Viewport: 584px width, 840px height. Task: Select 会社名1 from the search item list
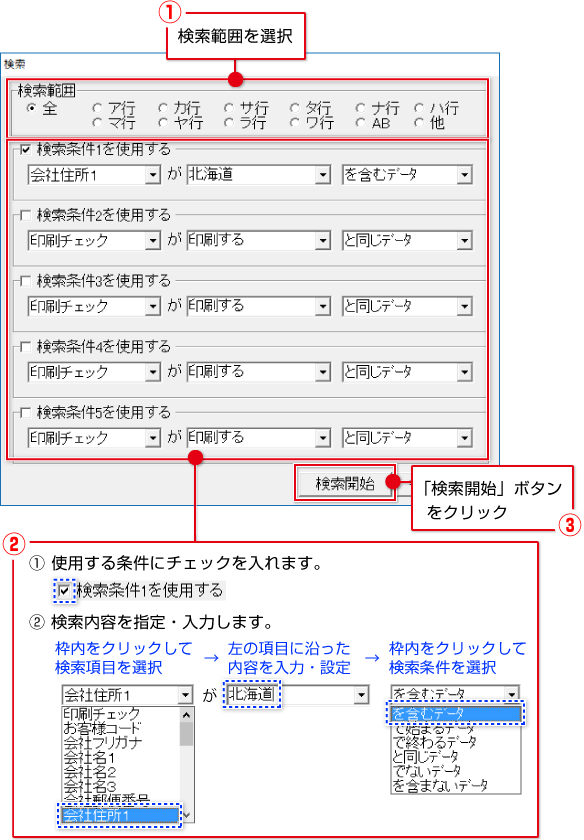(89, 758)
